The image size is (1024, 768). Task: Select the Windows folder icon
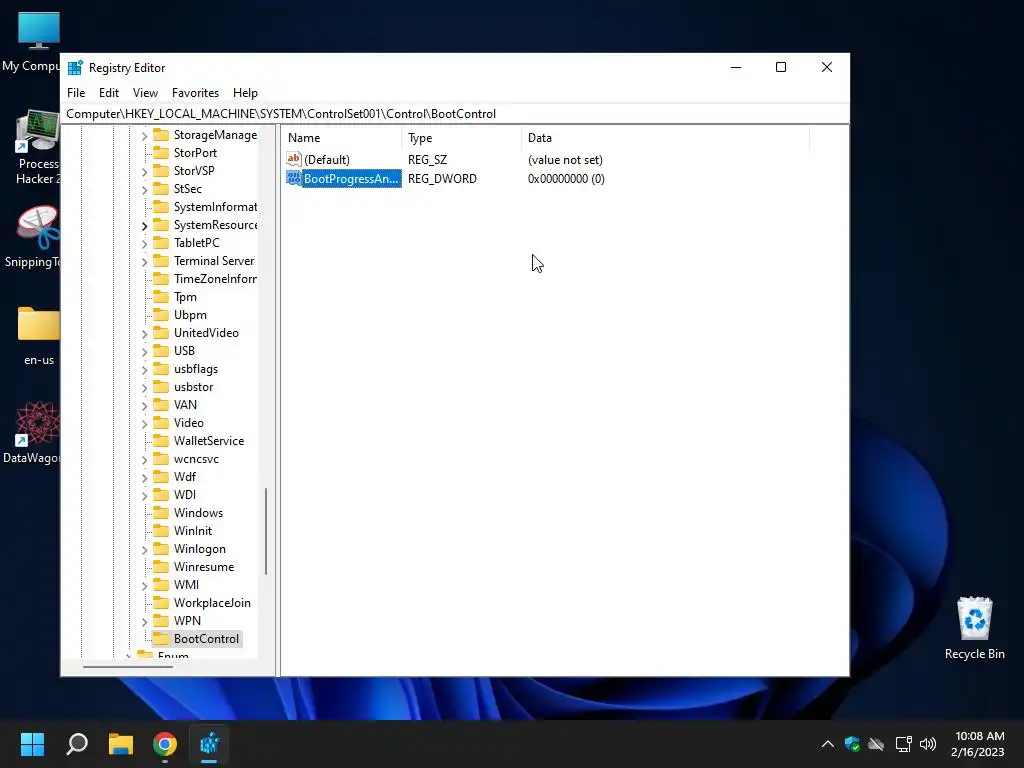[x=161, y=513]
